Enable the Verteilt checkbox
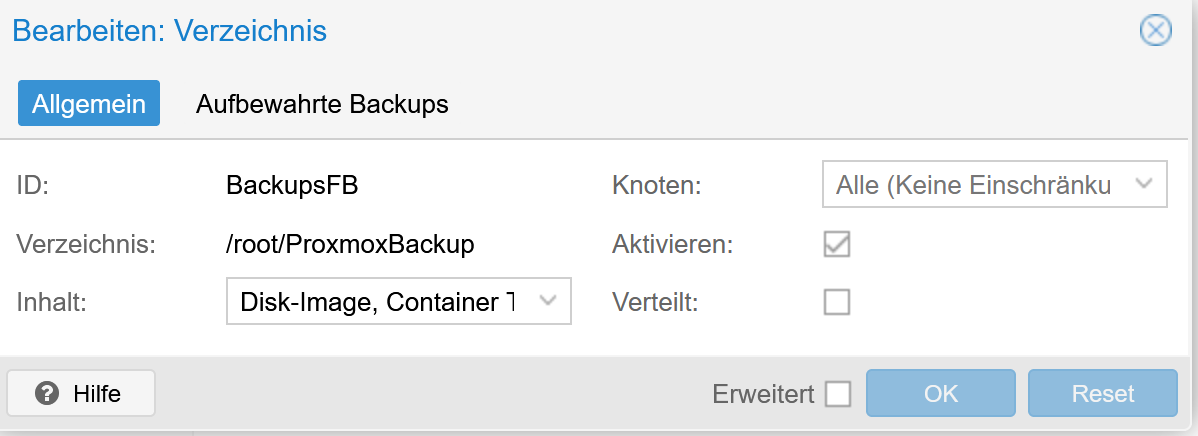 [836, 302]
